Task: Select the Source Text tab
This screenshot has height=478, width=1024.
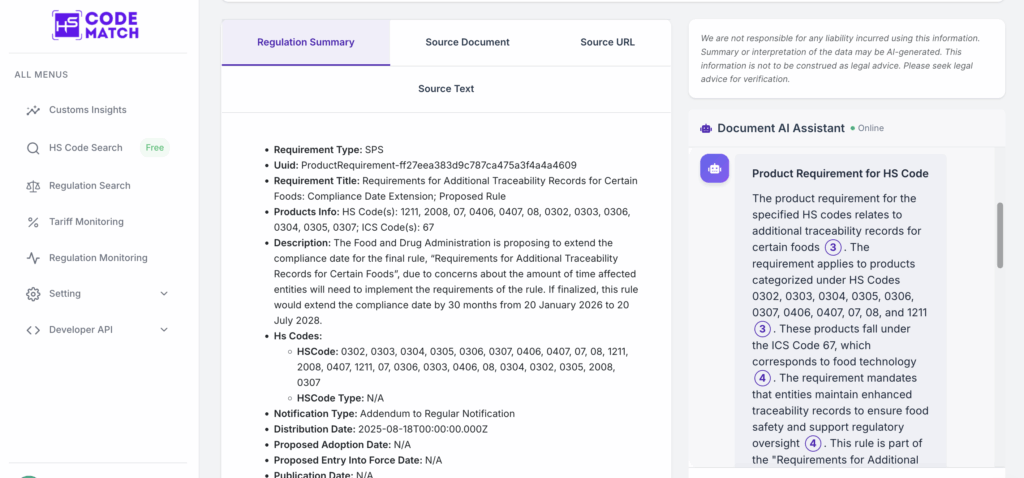Action: [446, 89]
